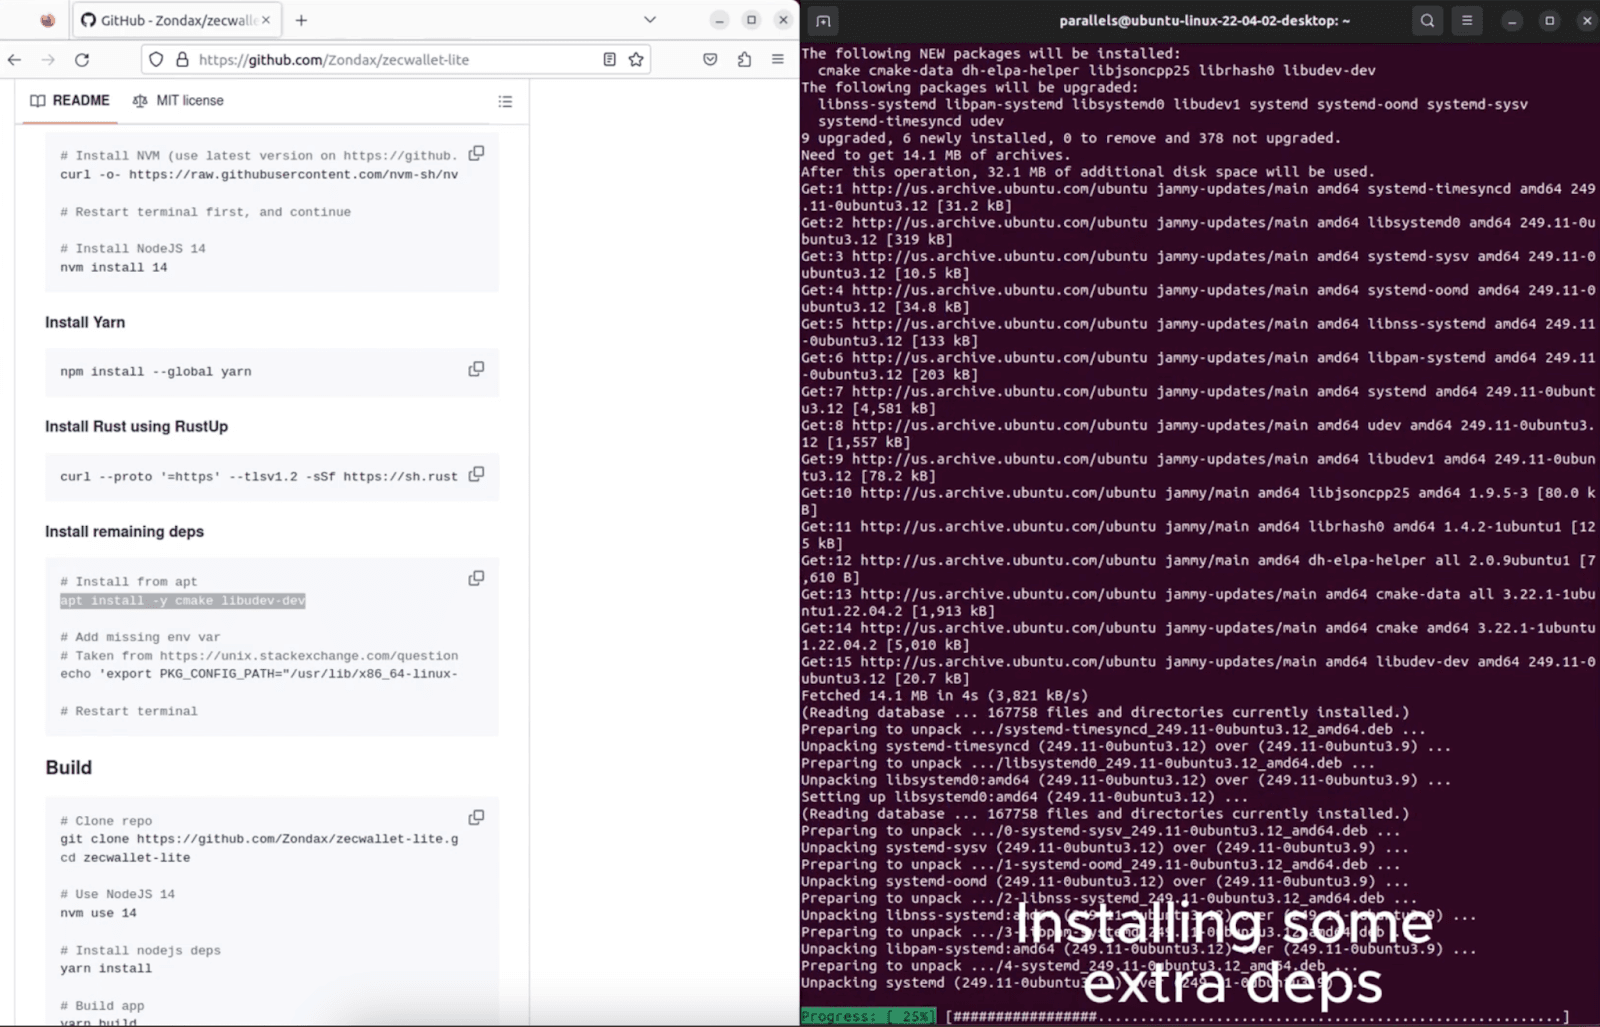The width and height of the screenshot is (1600, 1027).
Task: Open the README outline list icon
Action: pyautogui.click(x=505, y=101)
